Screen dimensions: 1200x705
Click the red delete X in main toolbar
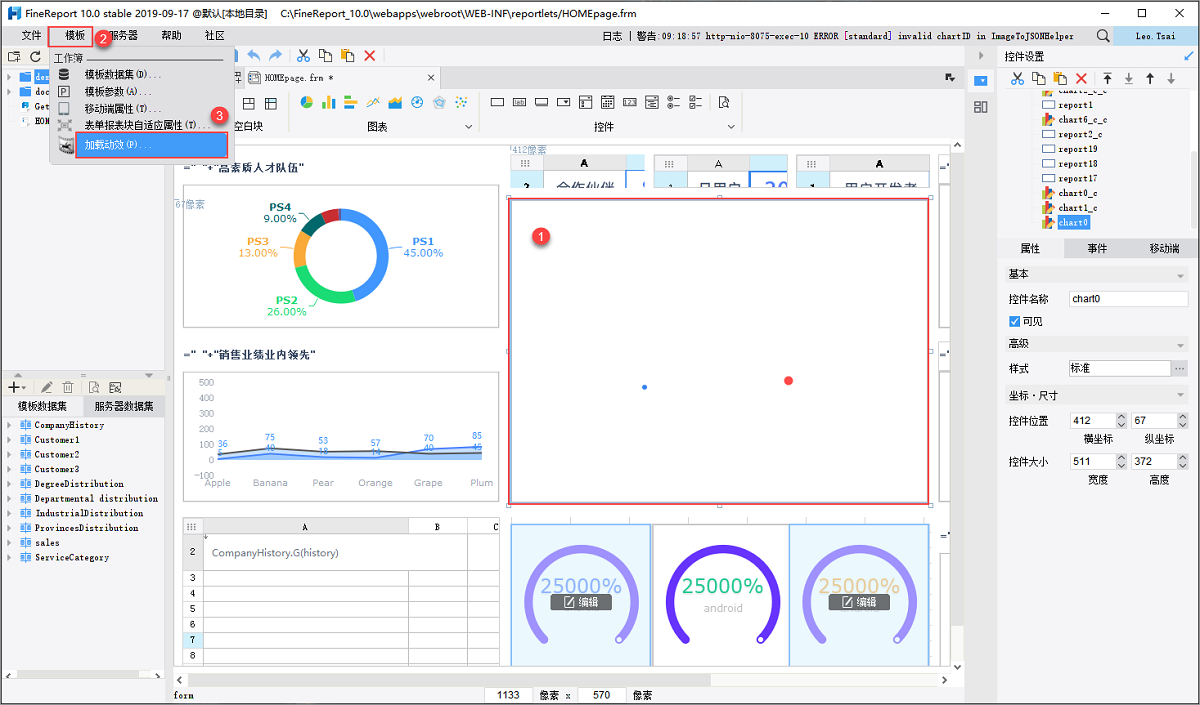point(370,56)
